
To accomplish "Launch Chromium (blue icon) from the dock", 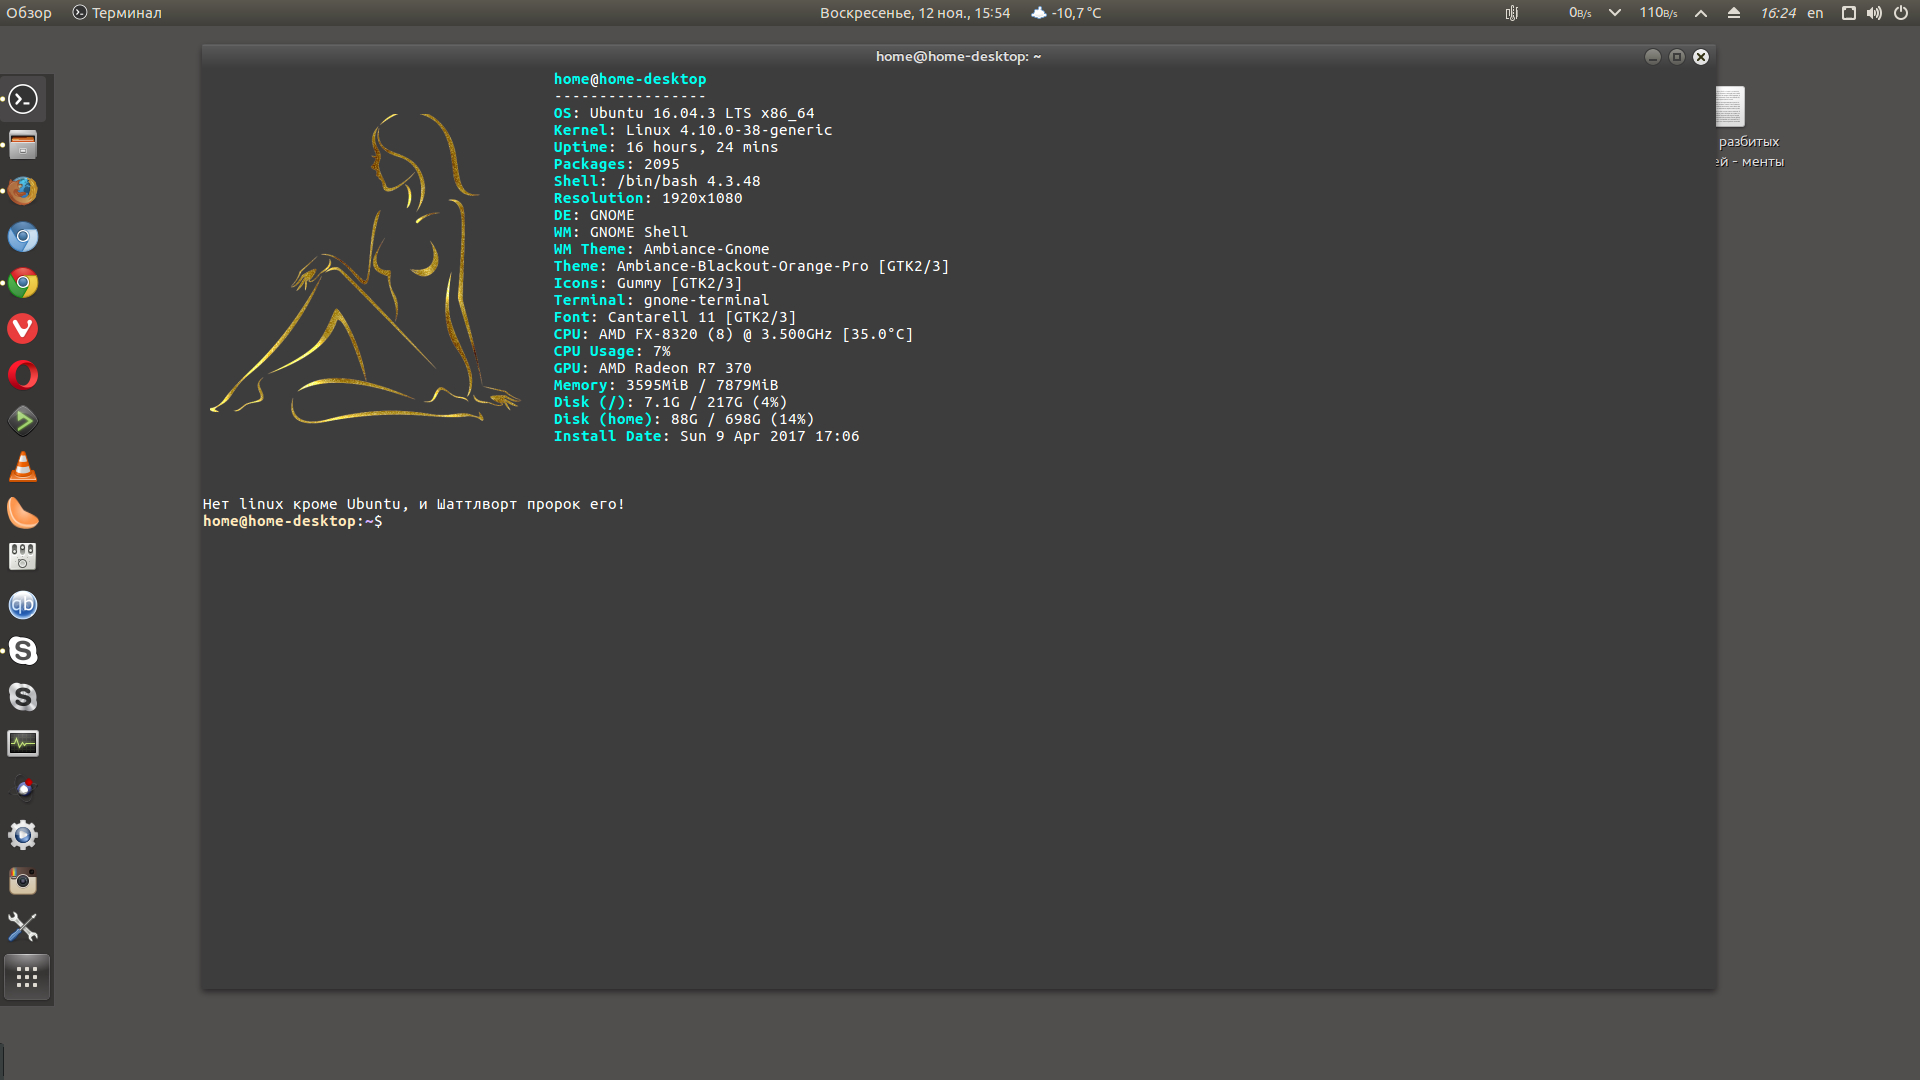I will (23, 237).
